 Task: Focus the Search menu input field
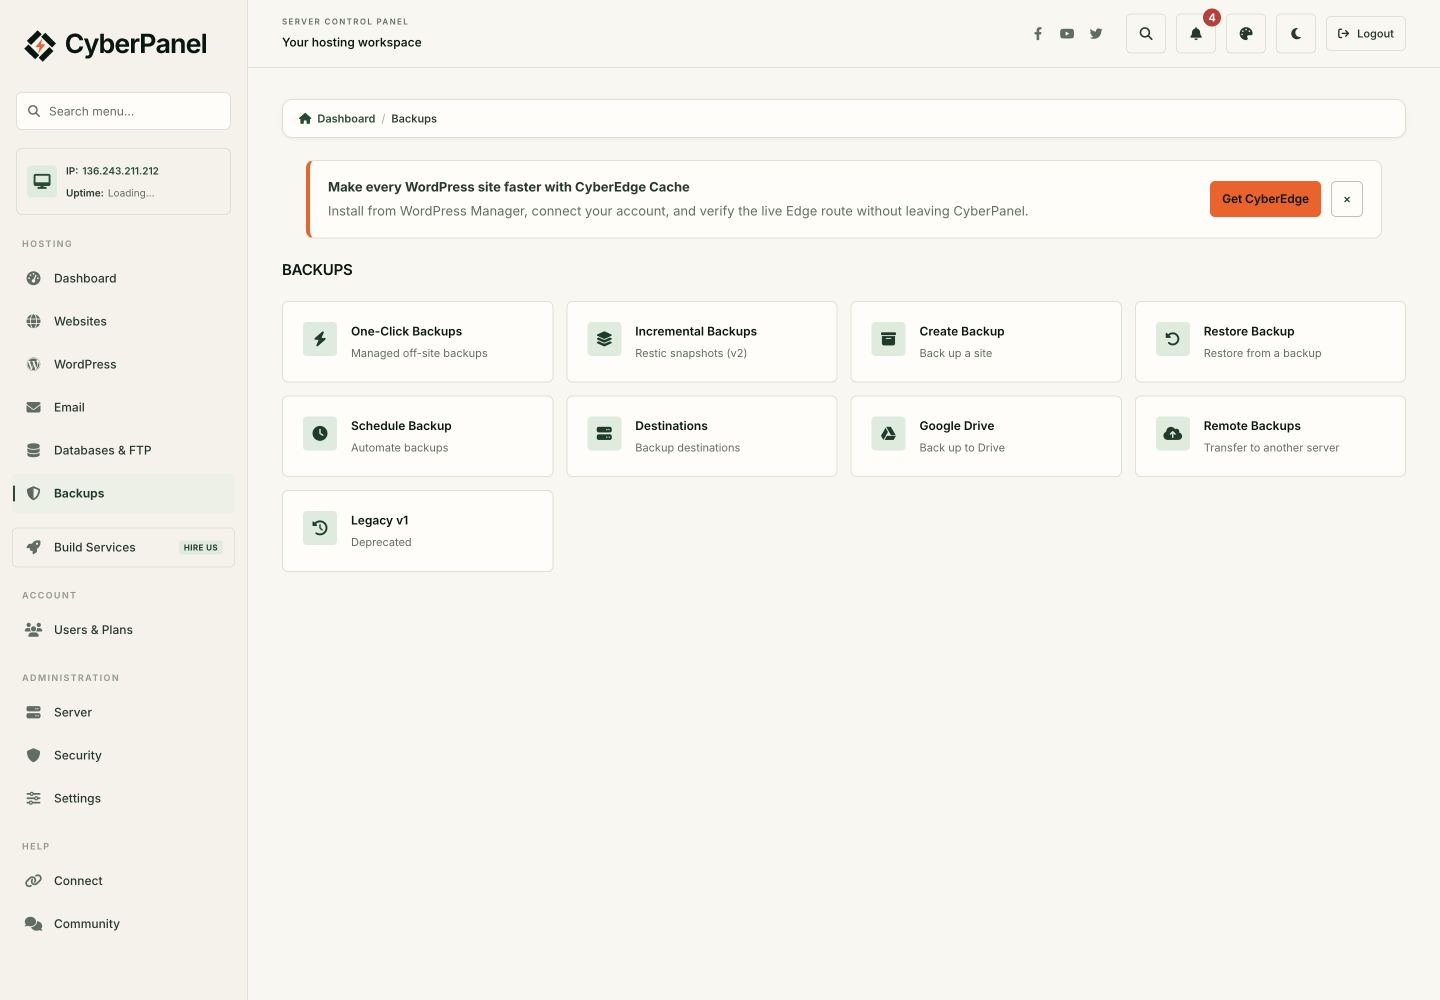pos(123,111)
